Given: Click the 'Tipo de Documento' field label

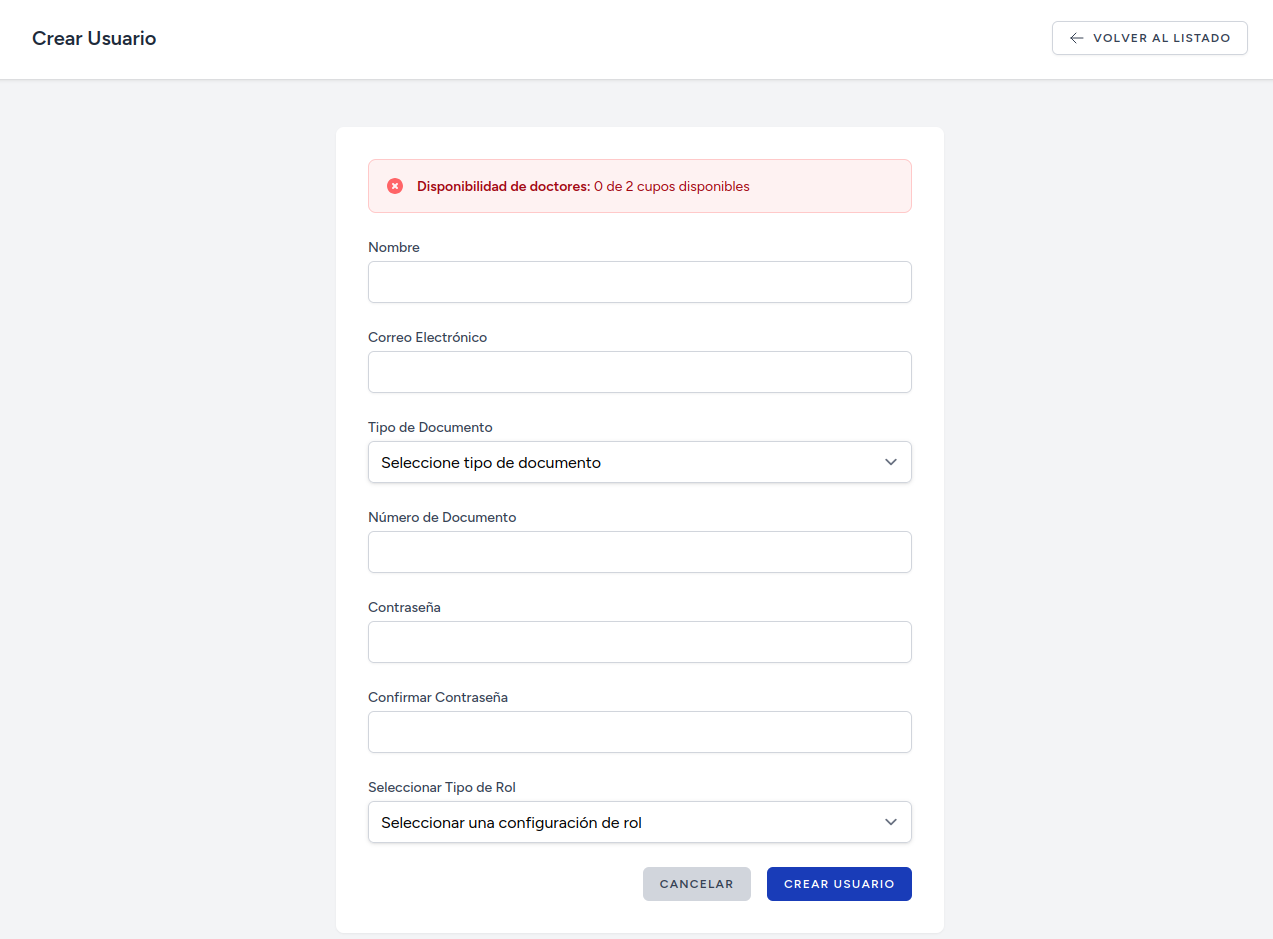Looking at the screenshot, I should (x=430, y=427).
